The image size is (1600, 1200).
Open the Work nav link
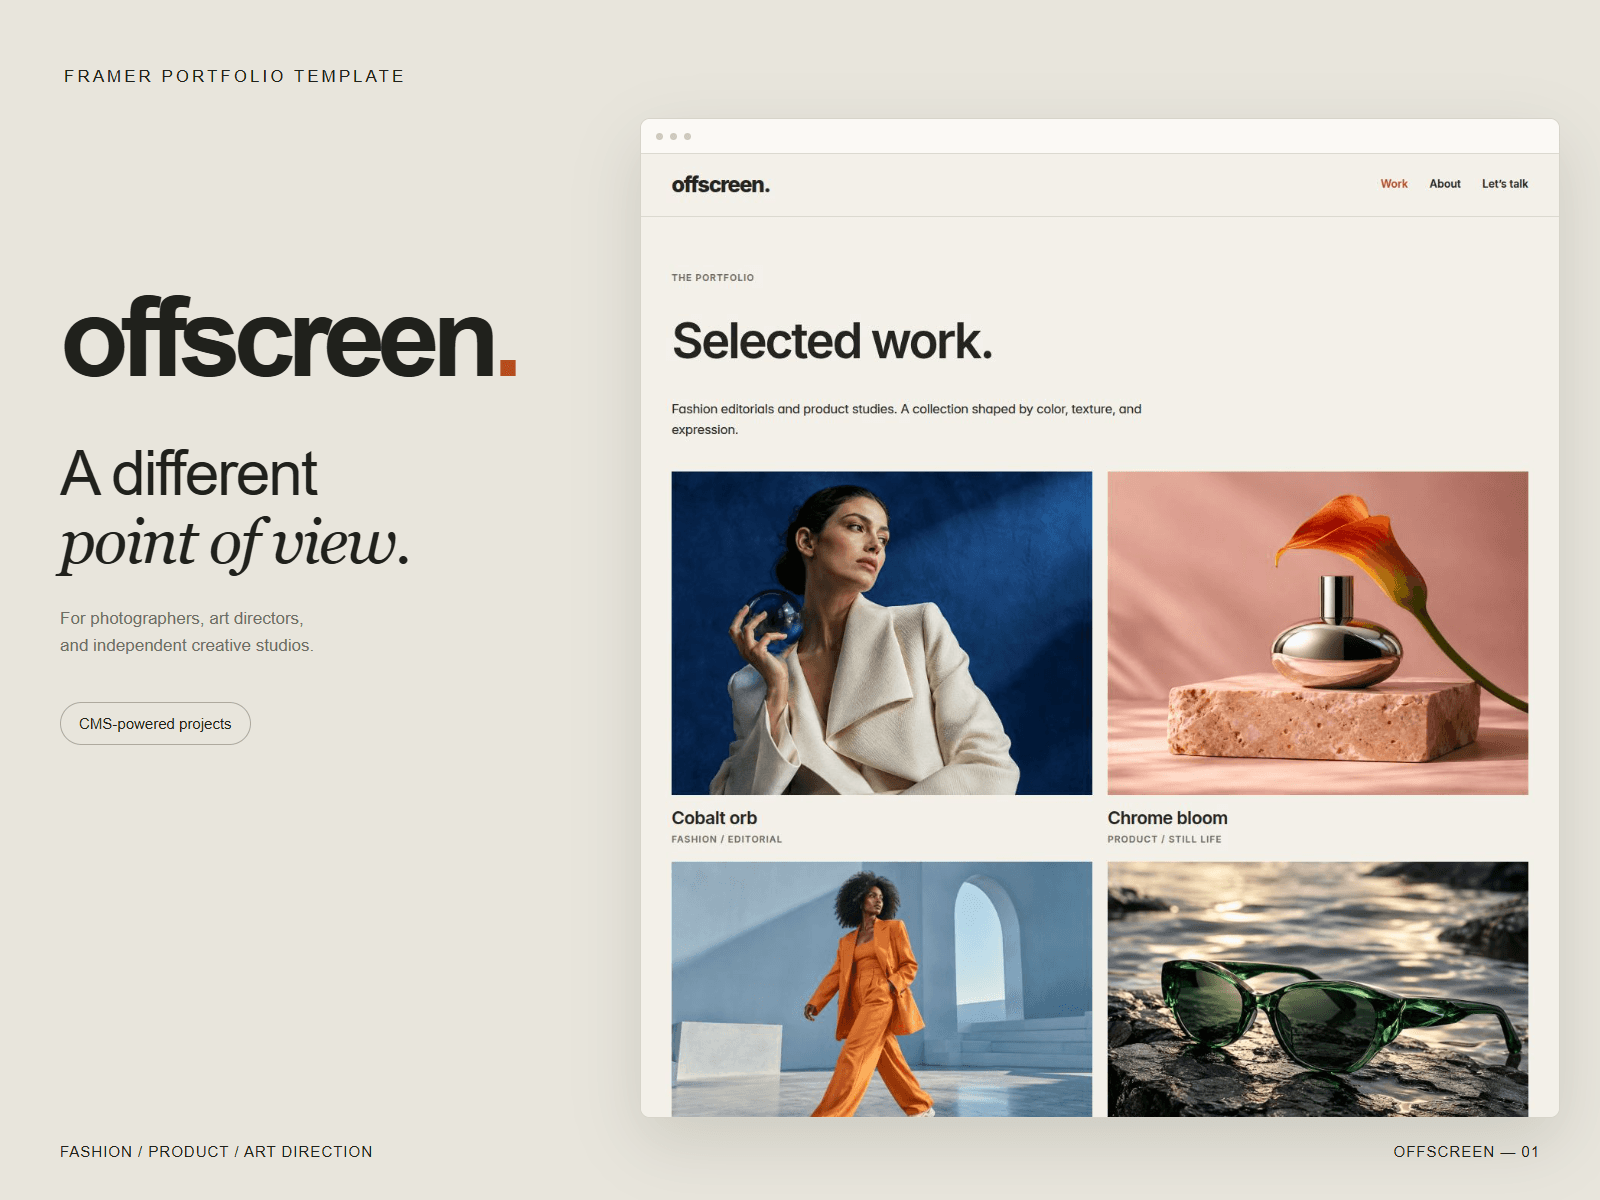tap(1394, 184)
